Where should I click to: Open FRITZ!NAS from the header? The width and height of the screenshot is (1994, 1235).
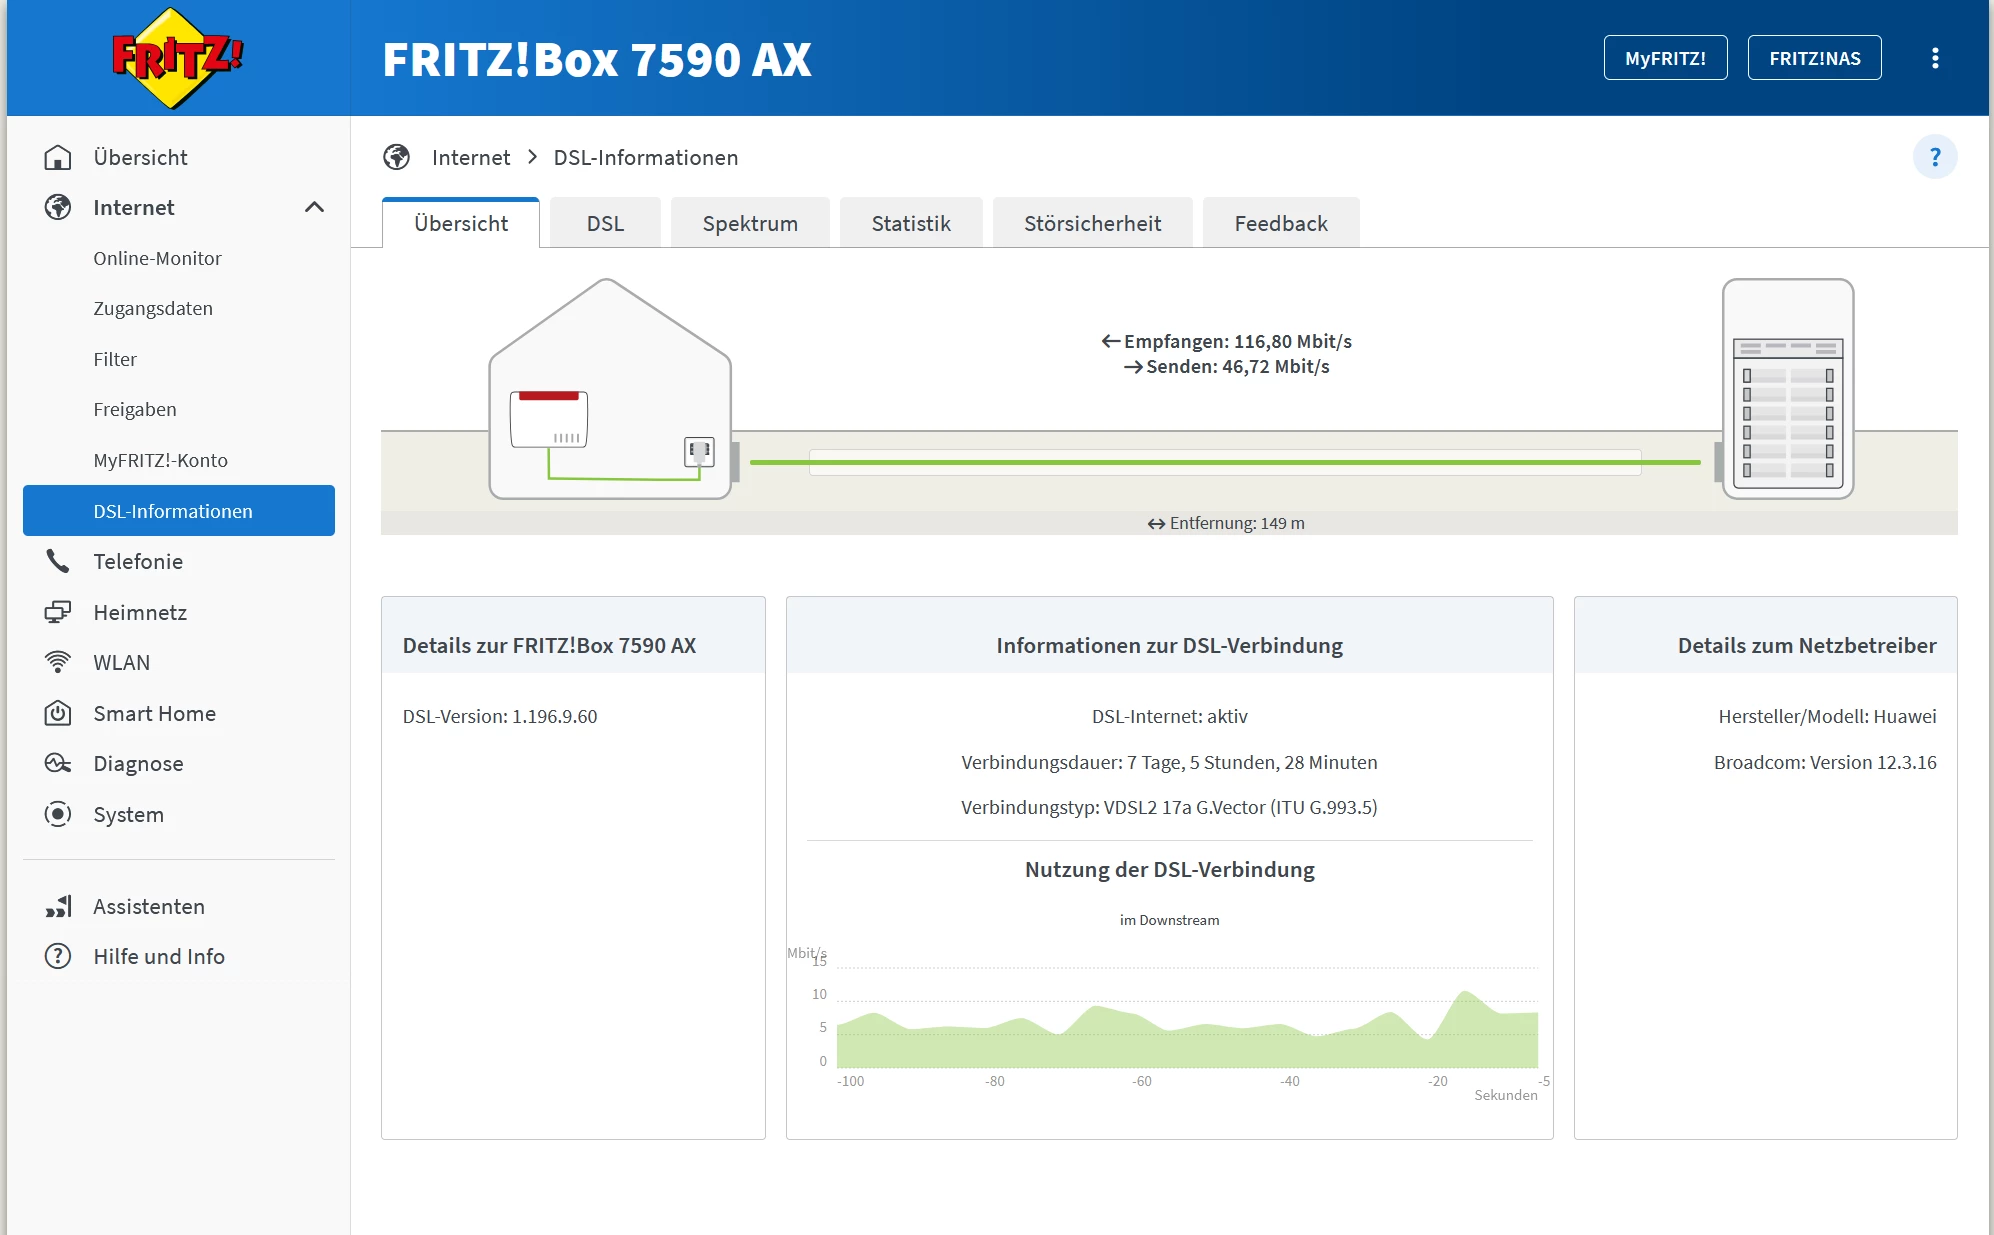pyautogui.click(x=1814, y=58)
